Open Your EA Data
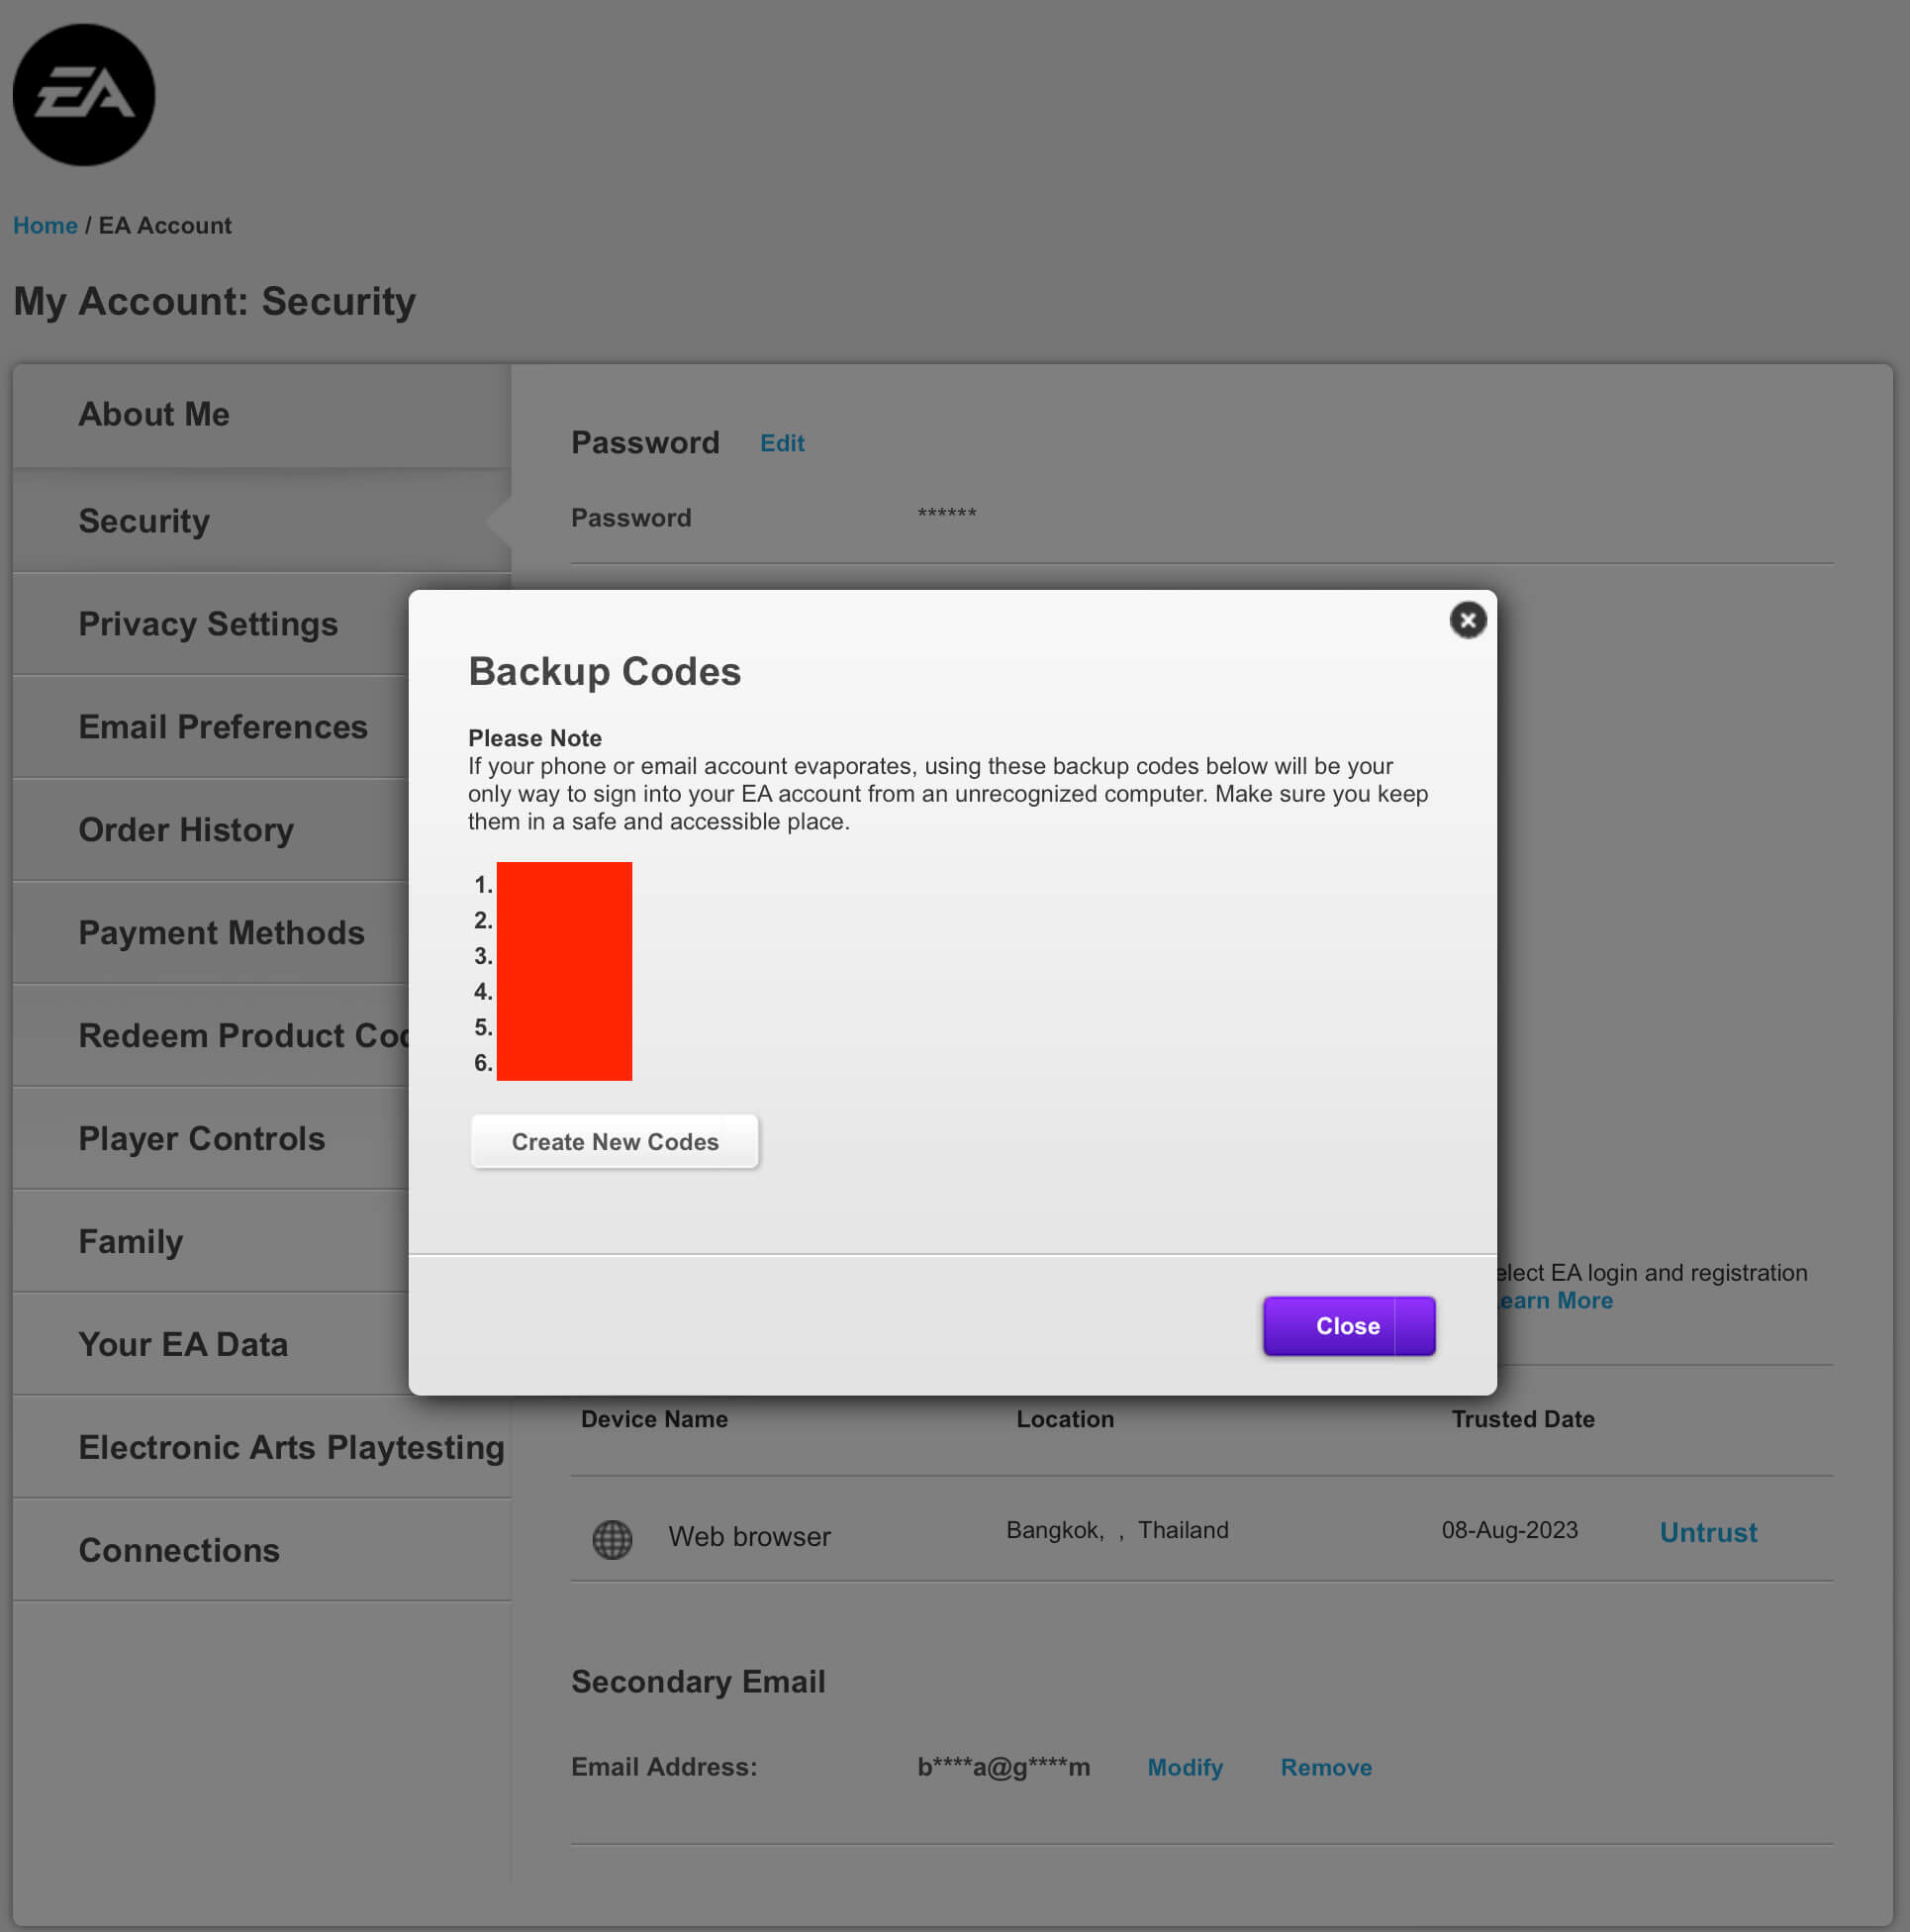Screen dimensions: 1910x1932 183,1344
